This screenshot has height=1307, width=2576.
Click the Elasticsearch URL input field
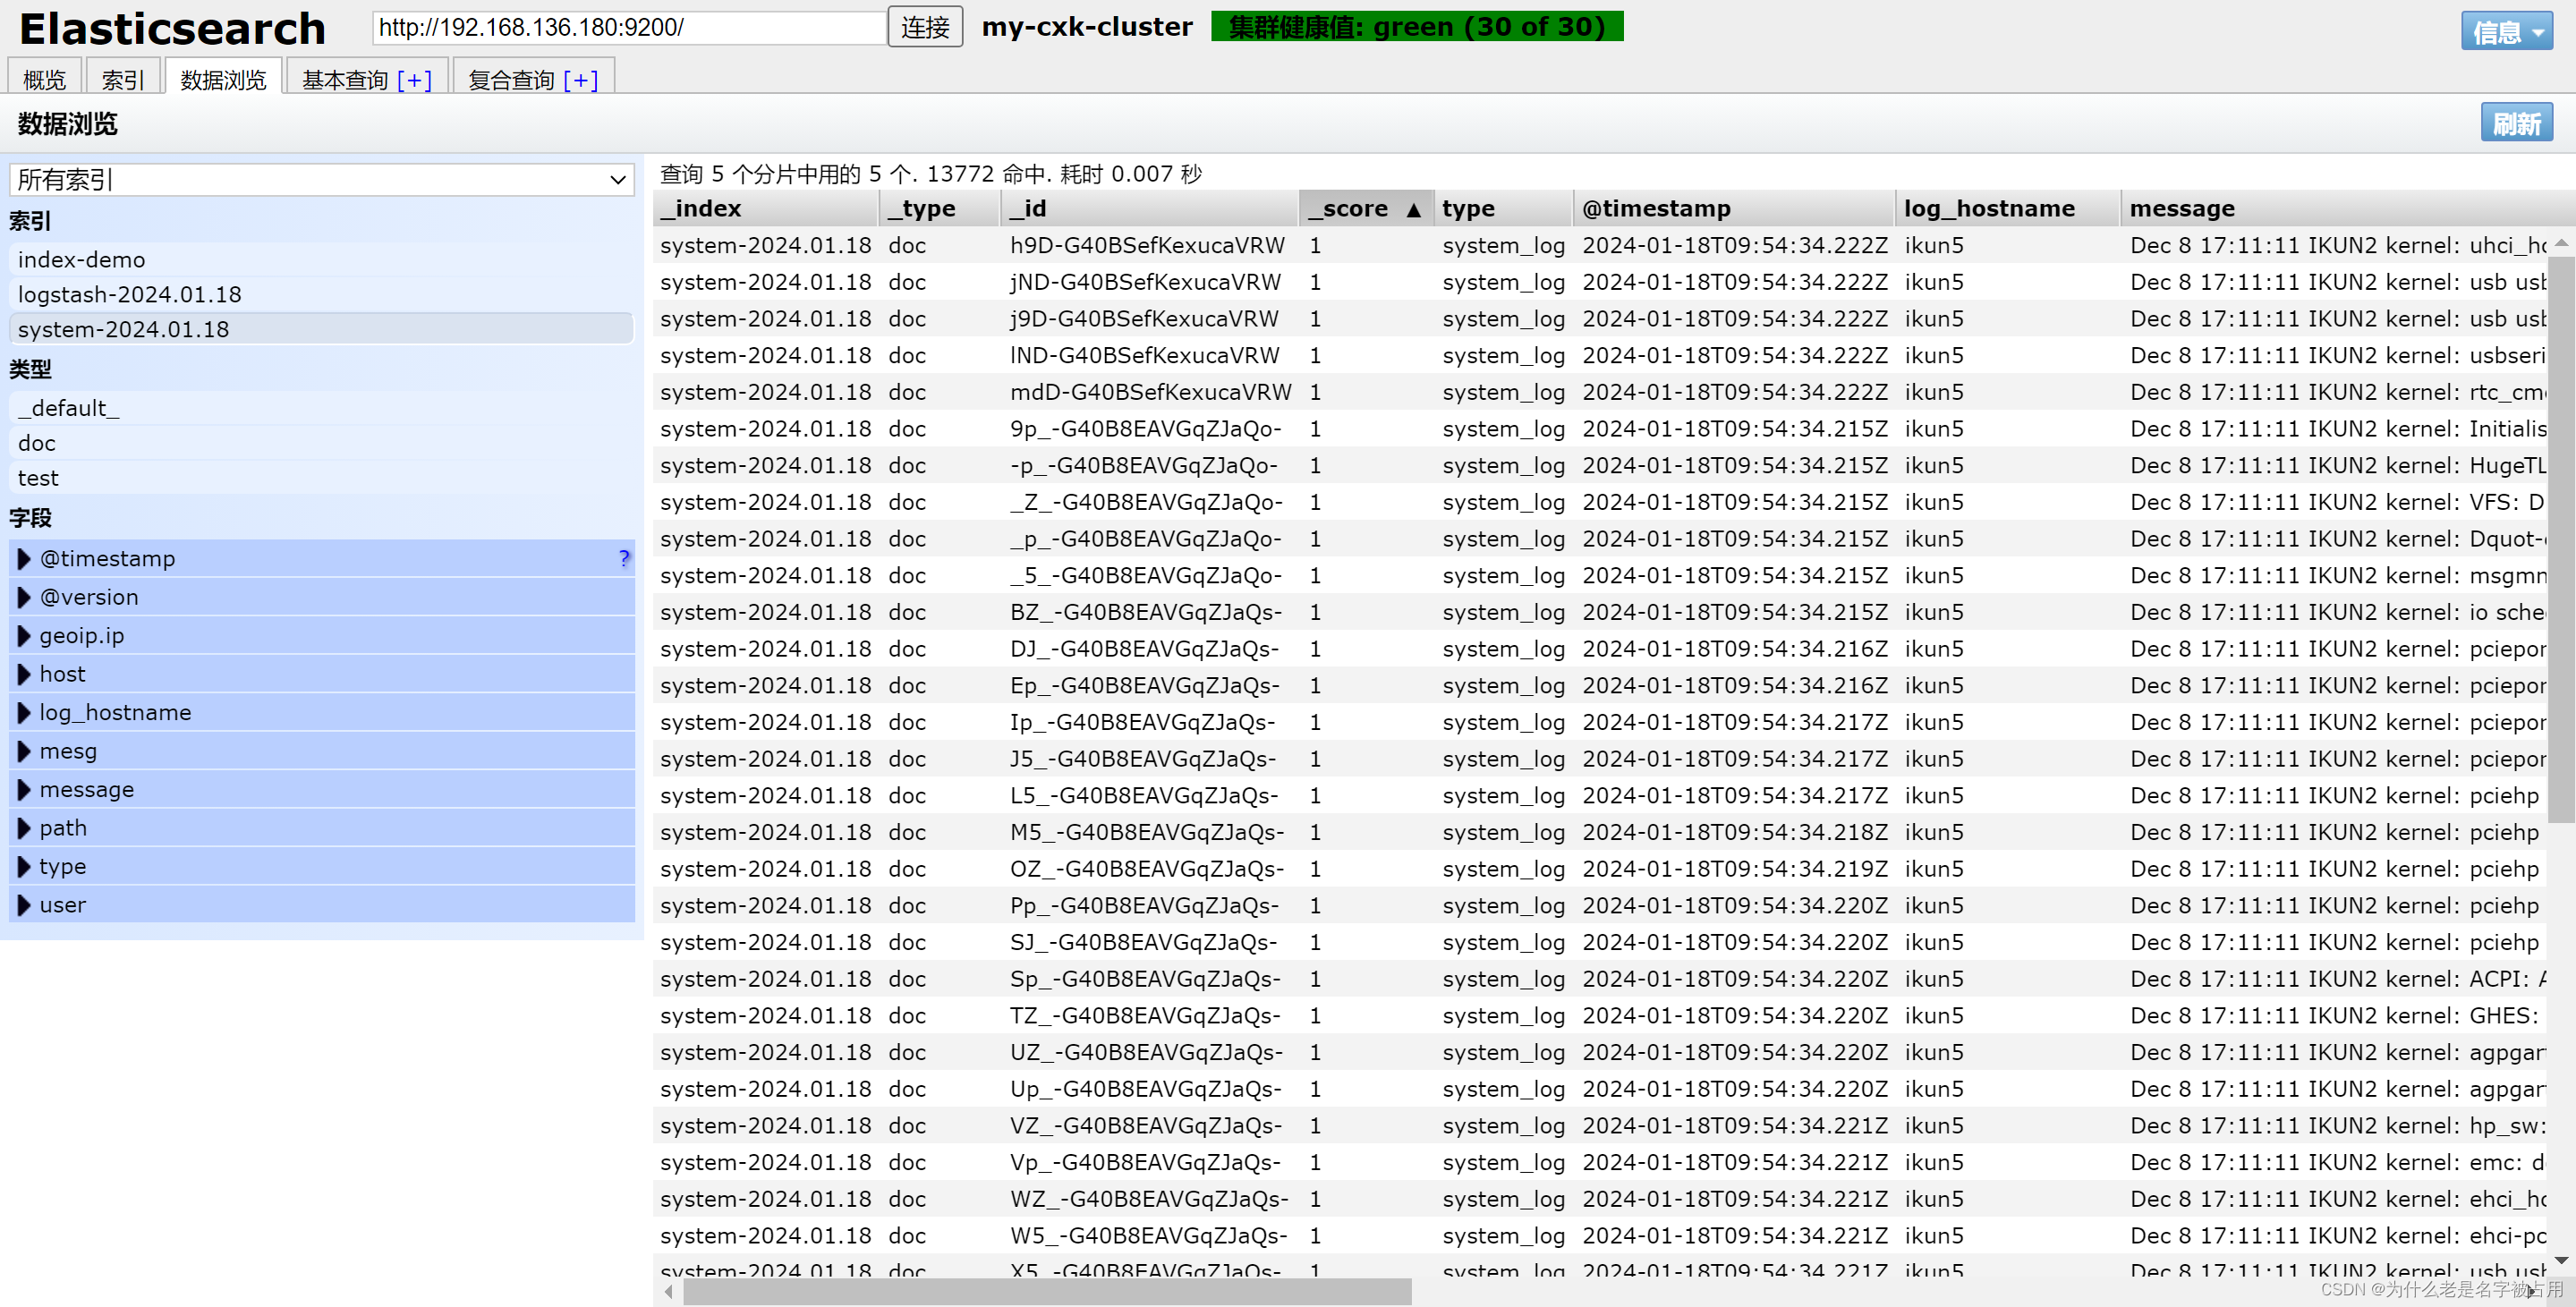(628, 27)
